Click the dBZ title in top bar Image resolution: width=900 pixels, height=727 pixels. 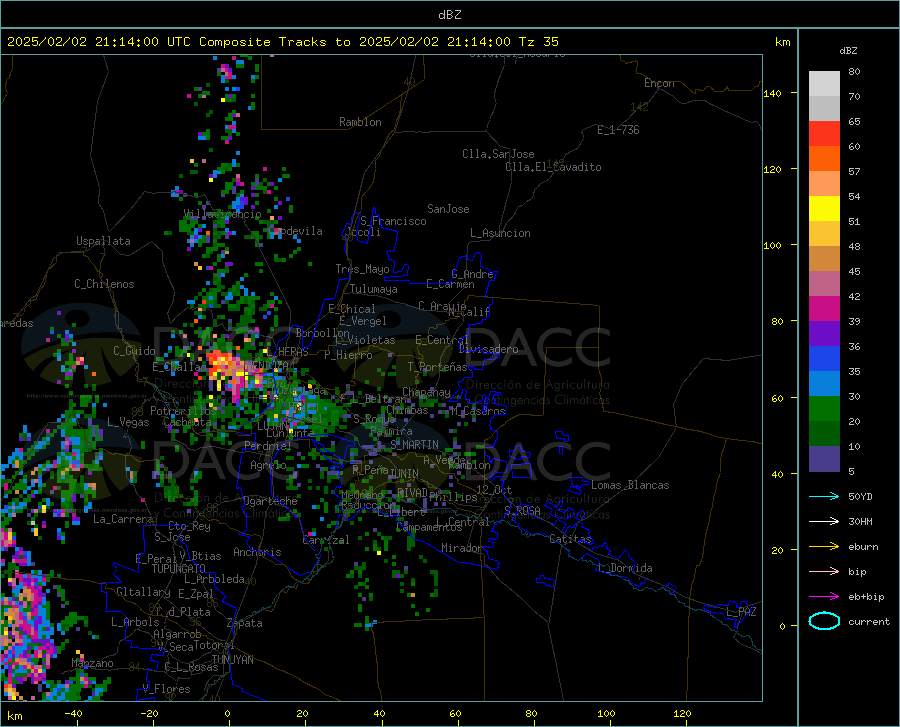click(449, 15)
